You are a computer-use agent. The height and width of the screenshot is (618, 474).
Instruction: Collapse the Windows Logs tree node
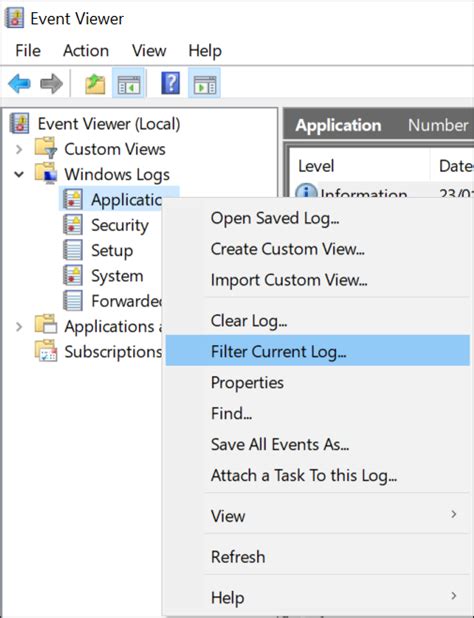click(x=19, y=174)
